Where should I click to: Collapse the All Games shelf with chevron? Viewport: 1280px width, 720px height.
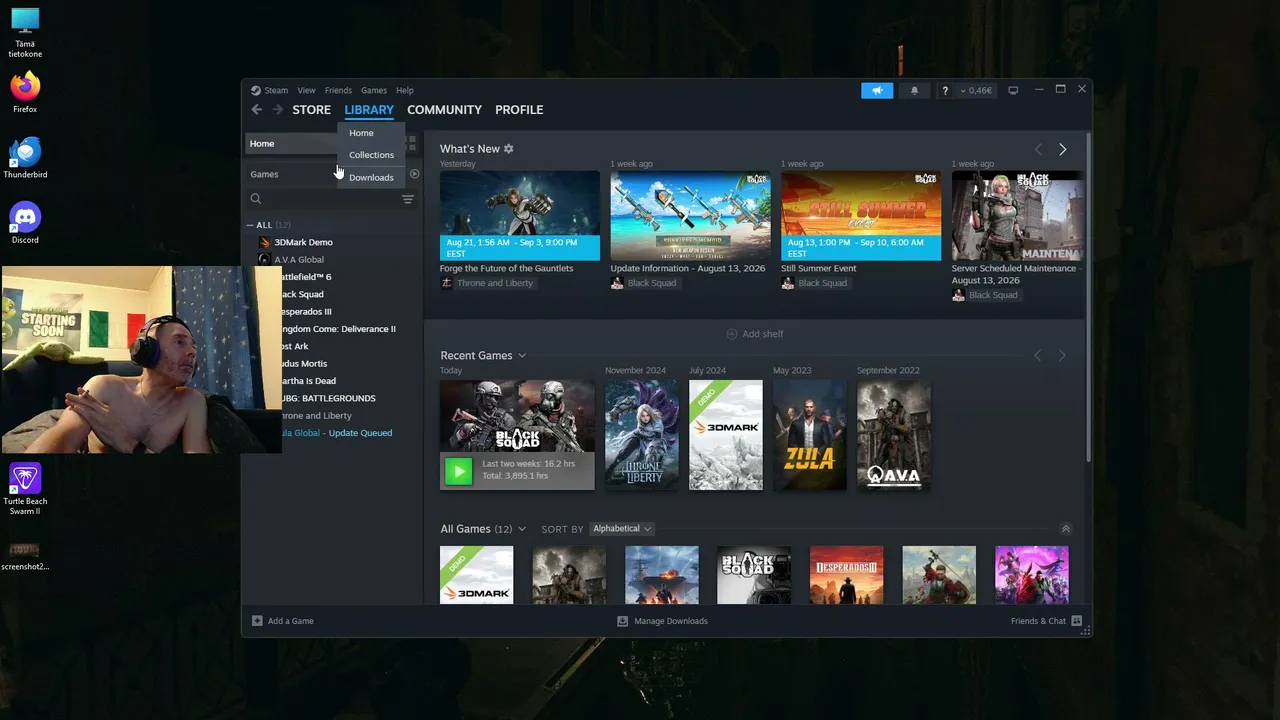tap(1066, 529)
